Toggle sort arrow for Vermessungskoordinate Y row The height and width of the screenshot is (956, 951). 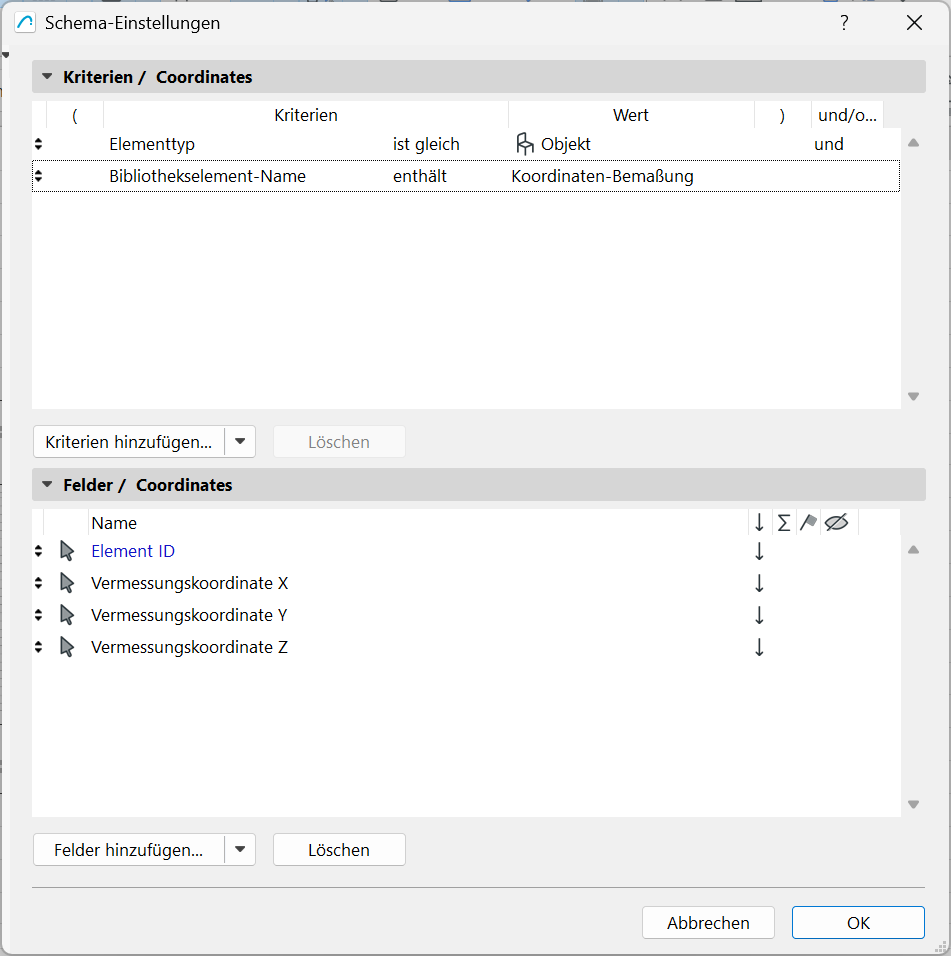[759, 615]
